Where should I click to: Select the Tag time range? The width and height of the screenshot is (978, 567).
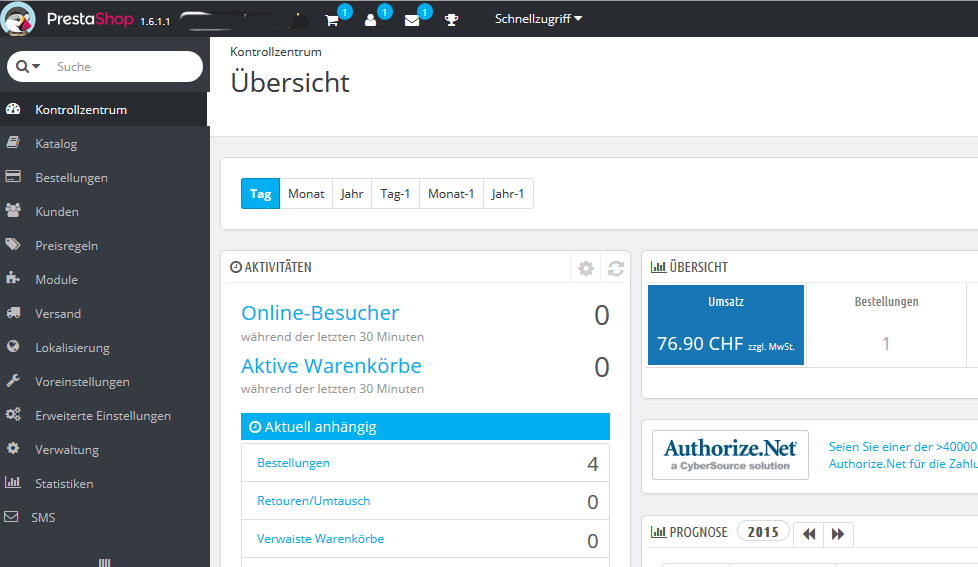pos(260,194)
